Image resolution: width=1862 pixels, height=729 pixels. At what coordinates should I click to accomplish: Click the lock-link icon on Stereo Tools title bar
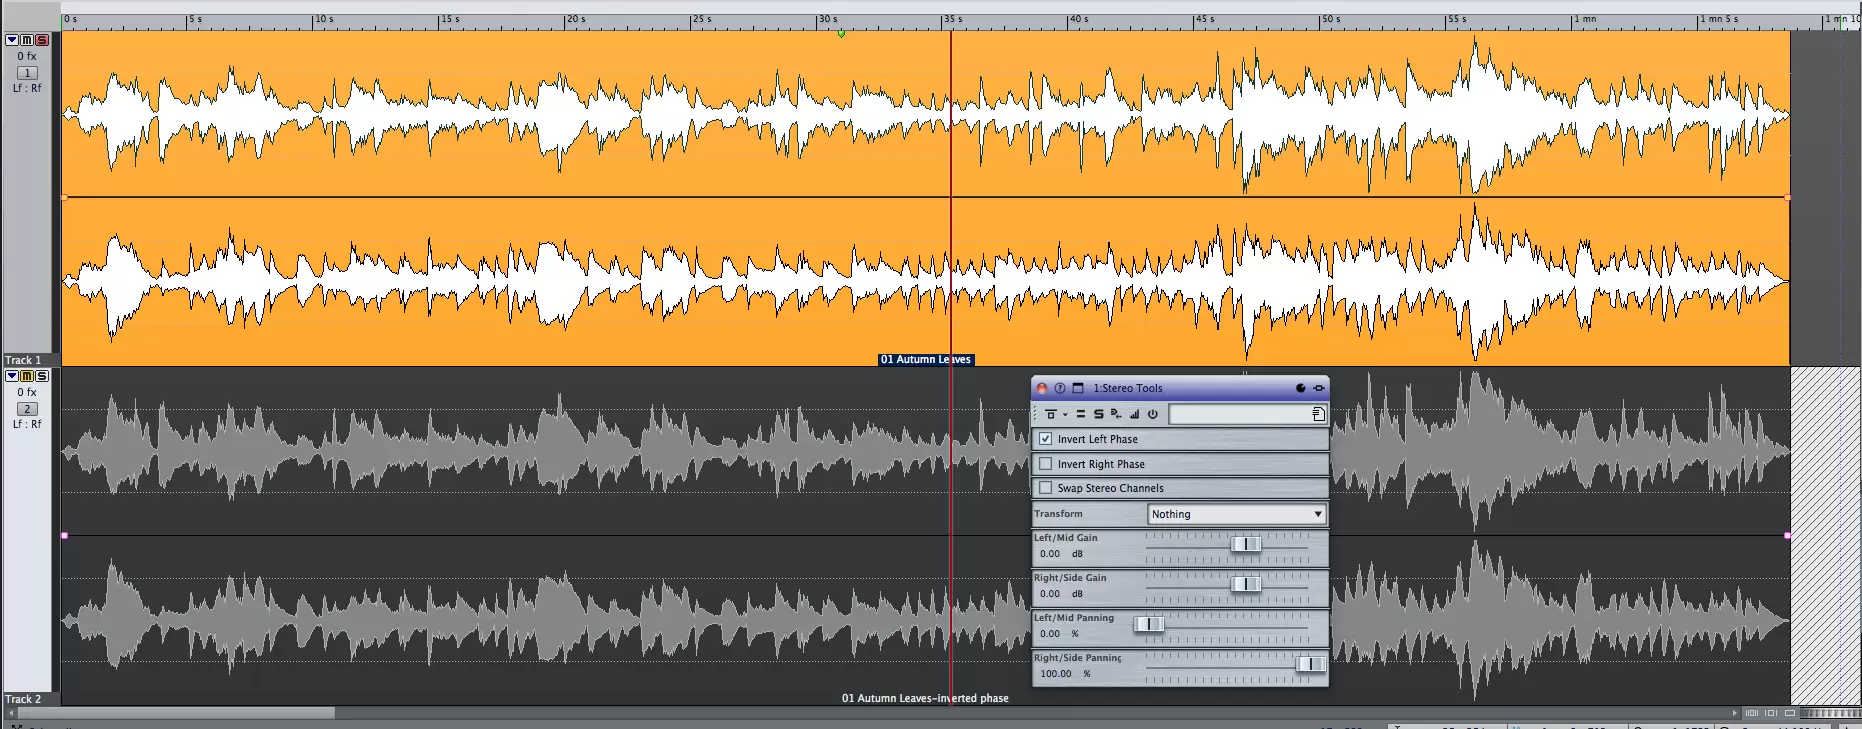click(x=1318, y=388)
